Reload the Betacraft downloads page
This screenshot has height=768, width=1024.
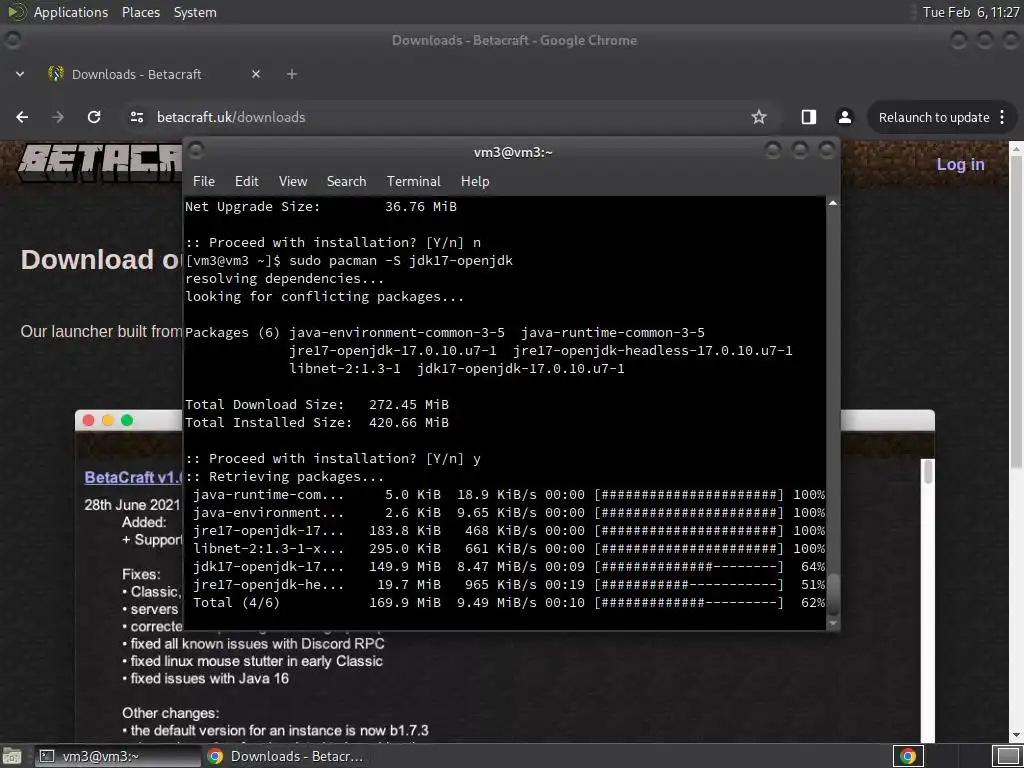(94, 117)
